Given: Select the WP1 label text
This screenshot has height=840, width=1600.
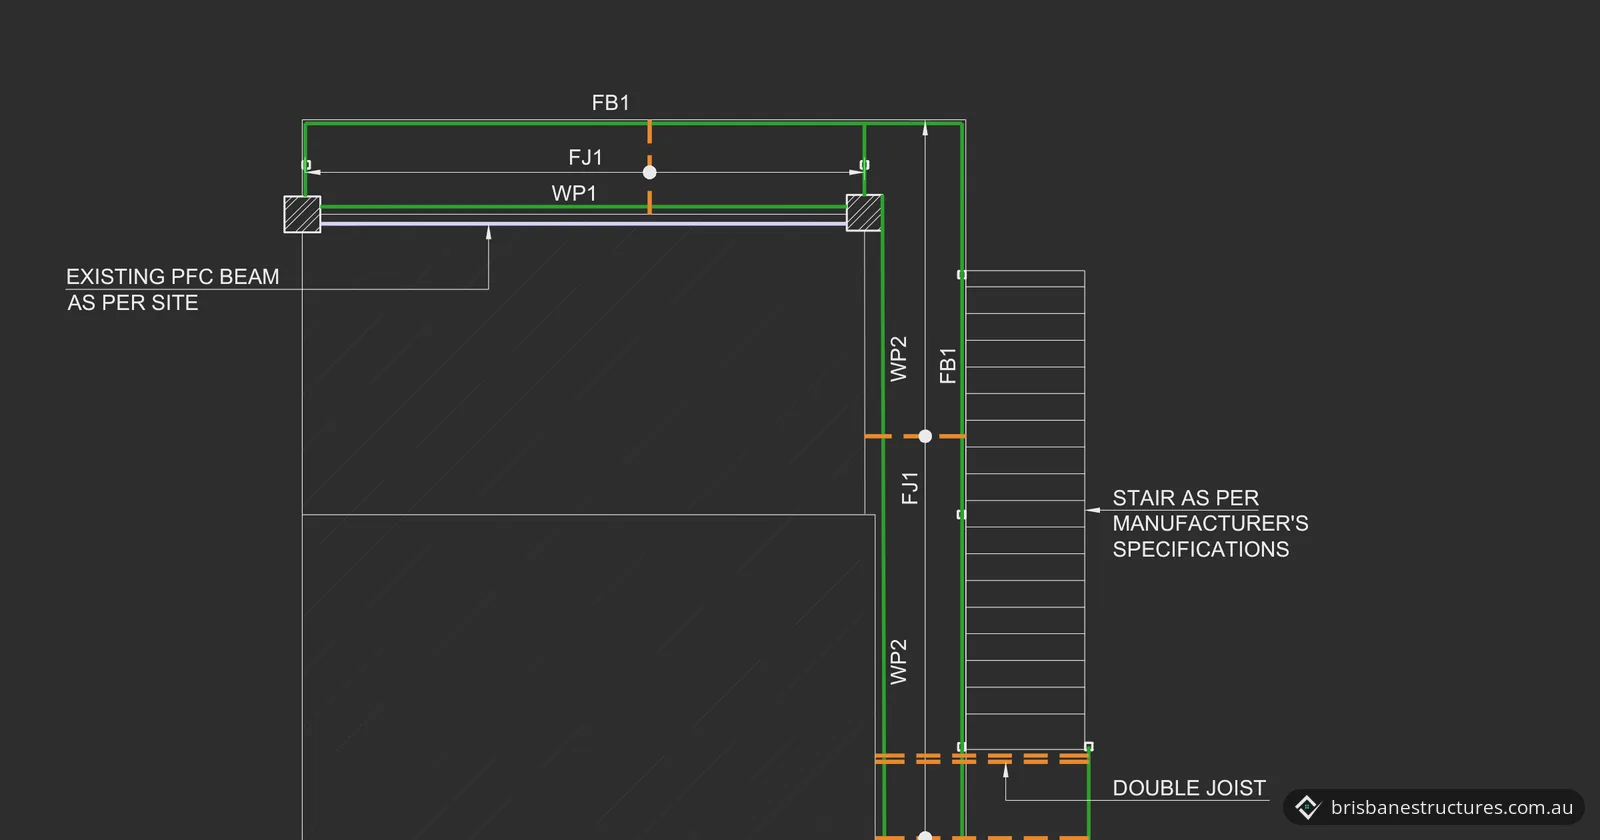Looking at the screenshot, I should 574,193.
